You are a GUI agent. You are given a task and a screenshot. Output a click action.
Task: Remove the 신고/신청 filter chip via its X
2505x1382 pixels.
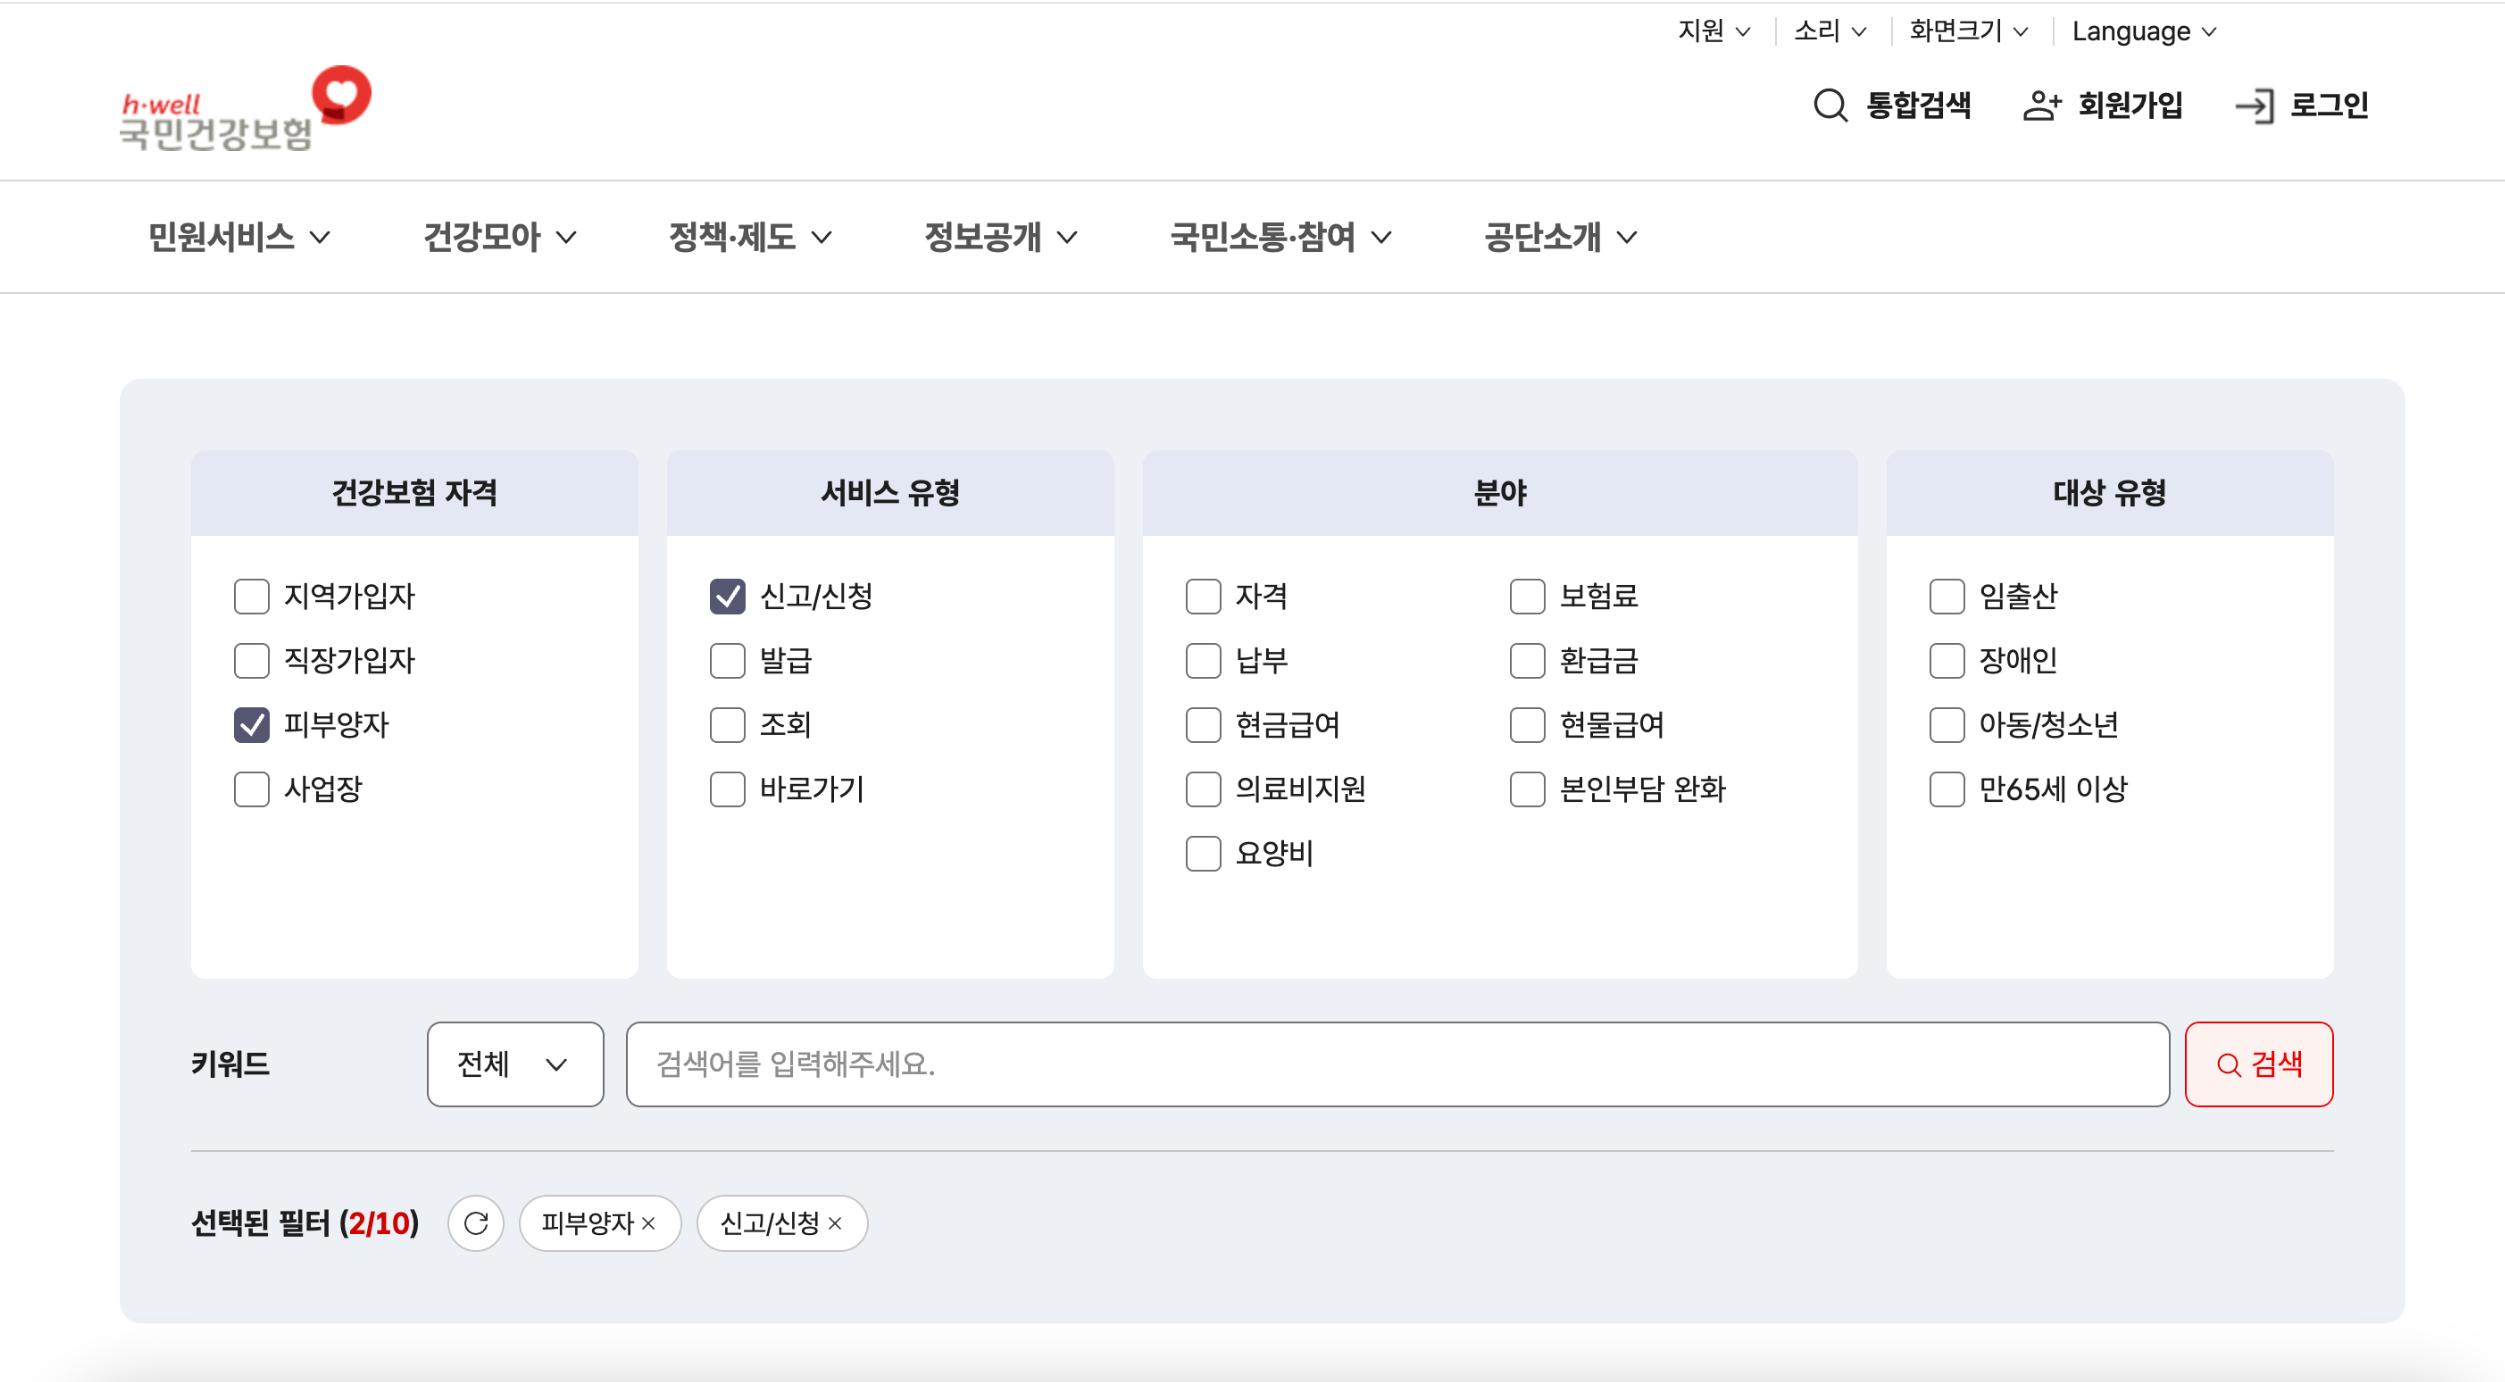click(838, 1223)
